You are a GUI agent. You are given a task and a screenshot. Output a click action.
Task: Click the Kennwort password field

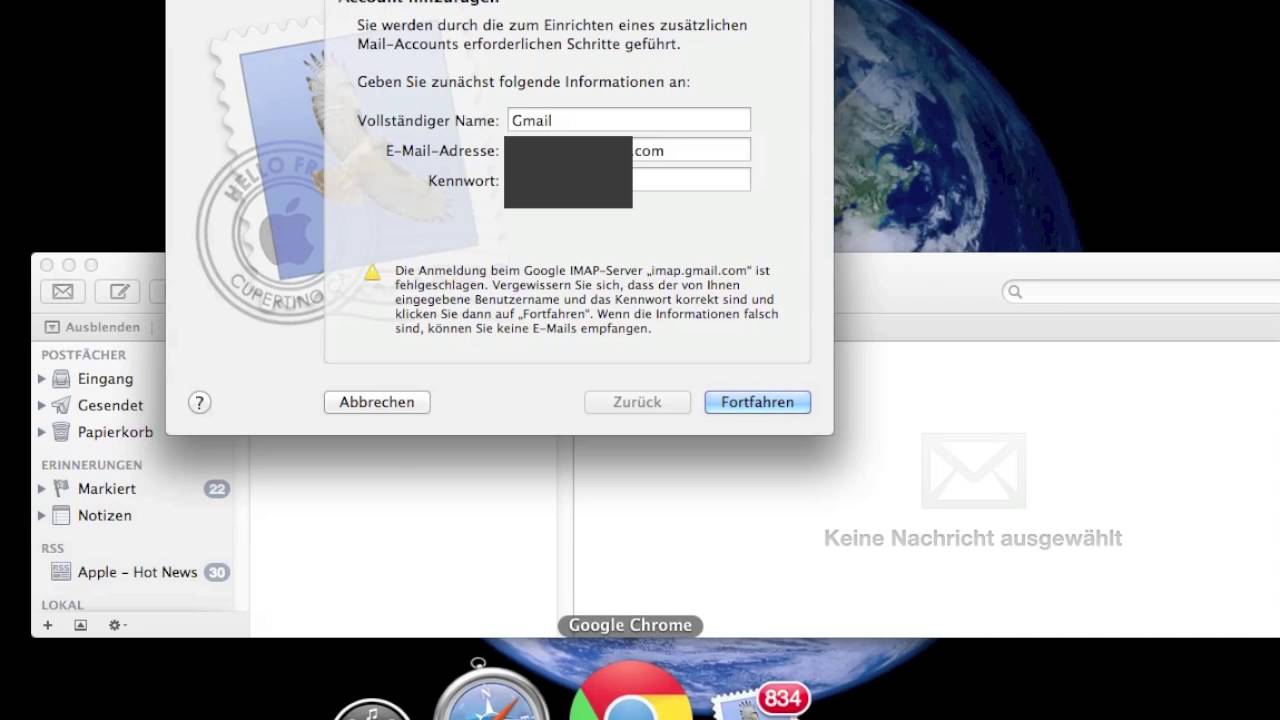pos(629,180)
